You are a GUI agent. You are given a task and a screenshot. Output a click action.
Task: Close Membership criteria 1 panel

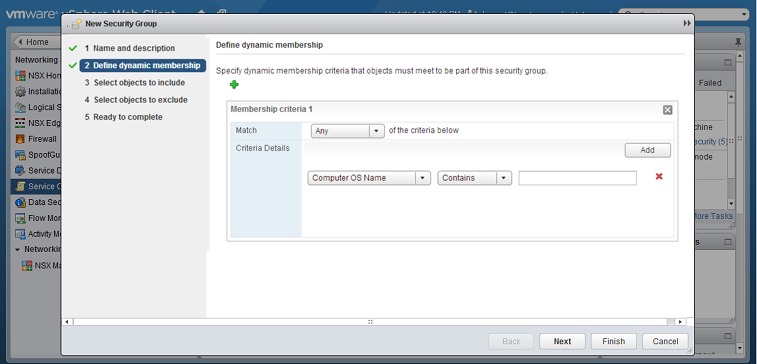667,110
